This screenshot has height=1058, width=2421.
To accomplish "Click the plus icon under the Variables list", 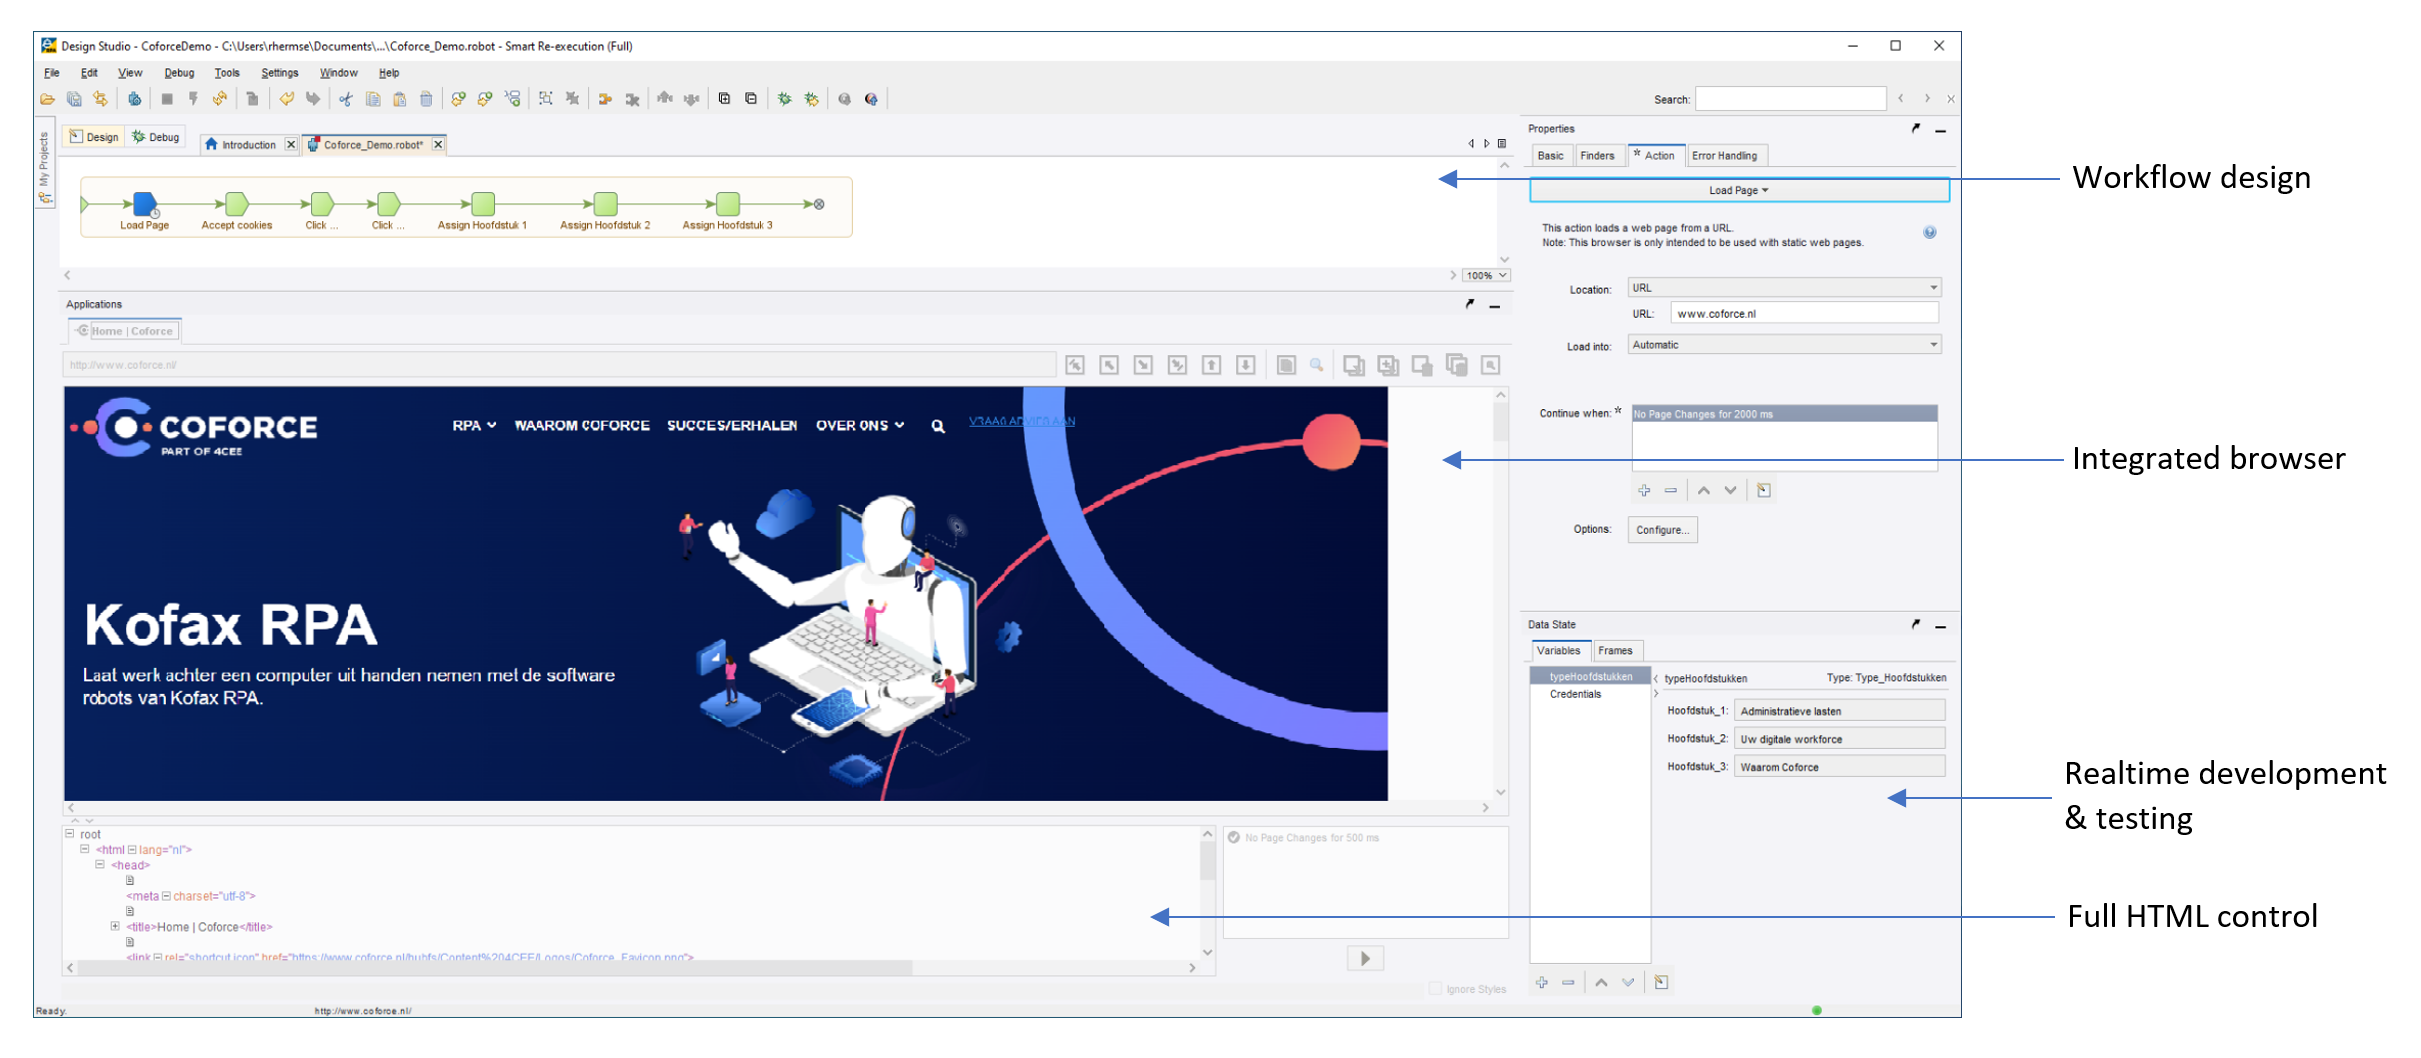I will [1542, 983].
